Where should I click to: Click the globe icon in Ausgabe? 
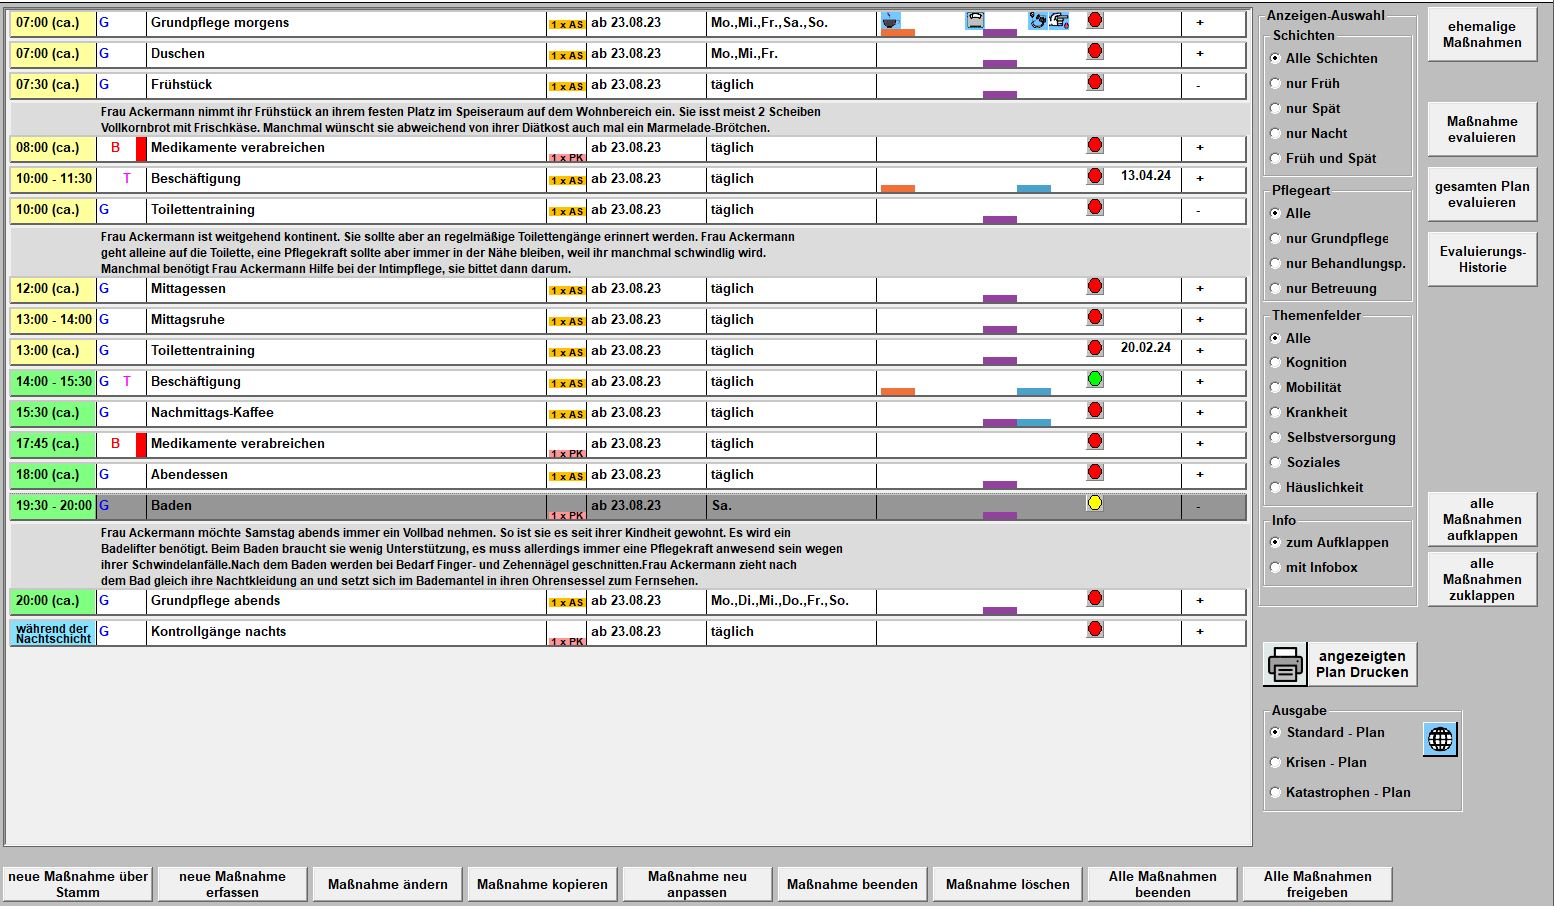click(x=1440, y=739)
